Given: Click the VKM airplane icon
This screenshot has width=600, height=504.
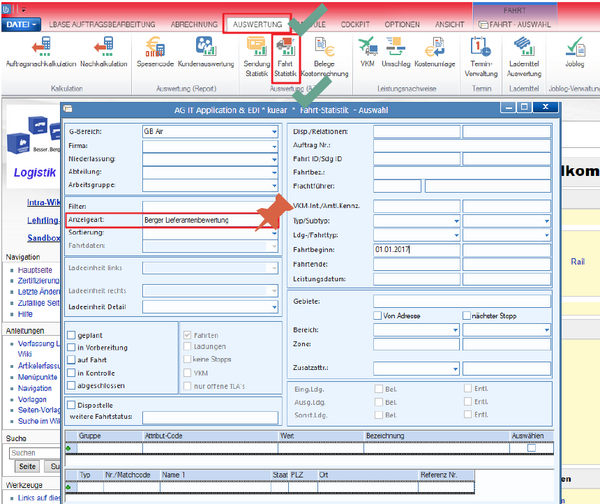Looking at the screenshot, I should point(367,52).
